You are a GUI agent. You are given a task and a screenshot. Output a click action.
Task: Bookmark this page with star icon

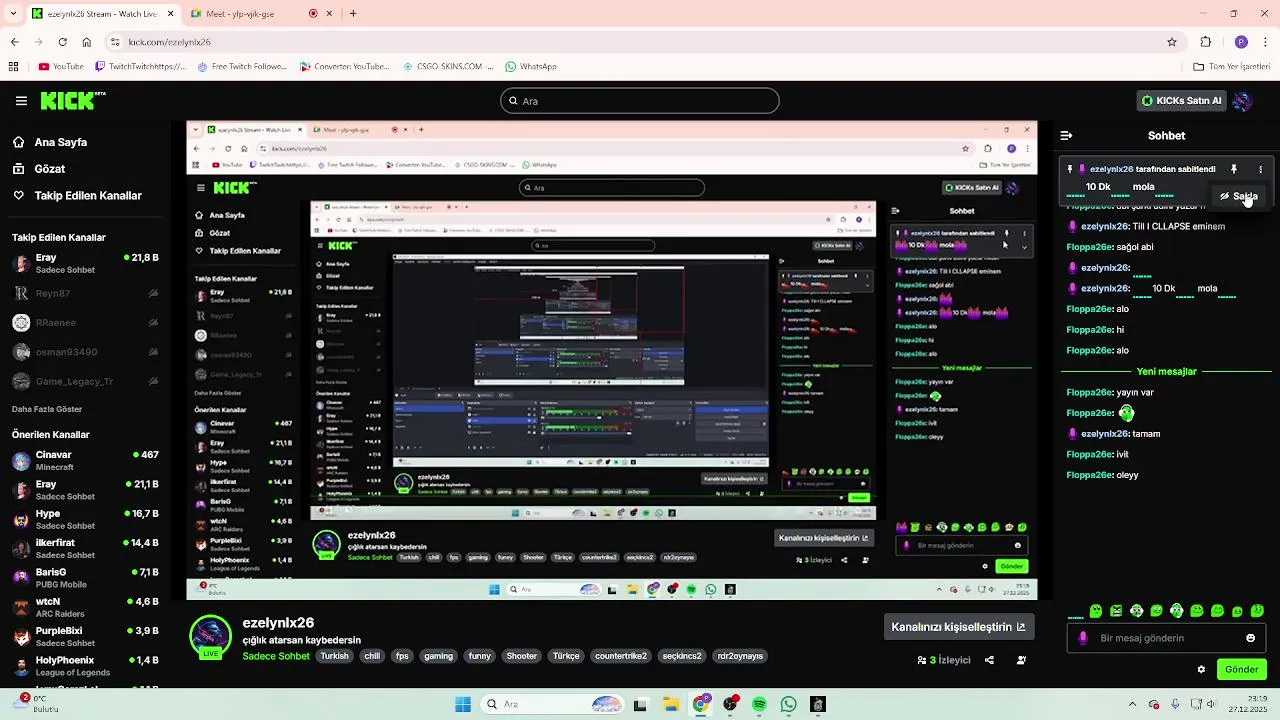[x=1172, y=42]
